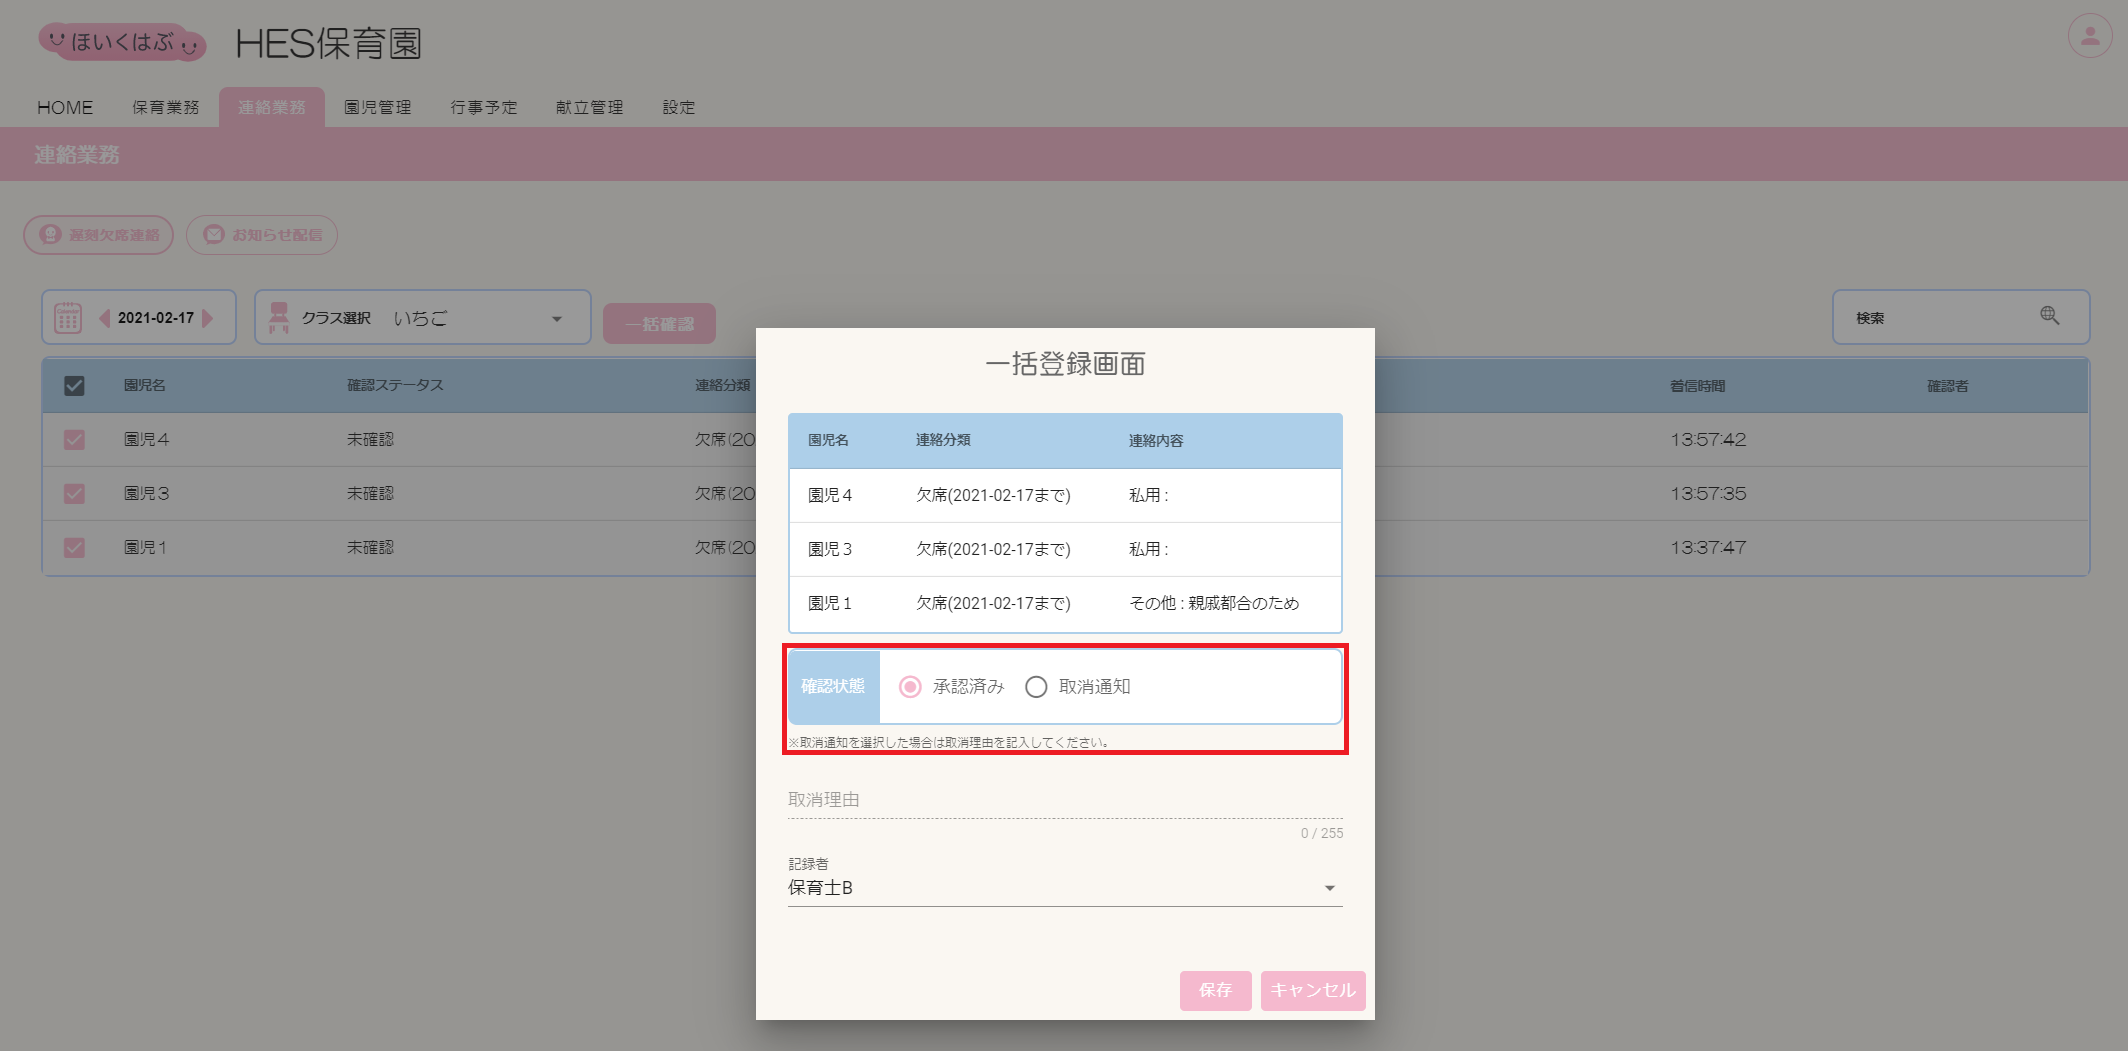Switch to the 園児管理 tab
2128x1051 pixels.
[x=378, y=107]
